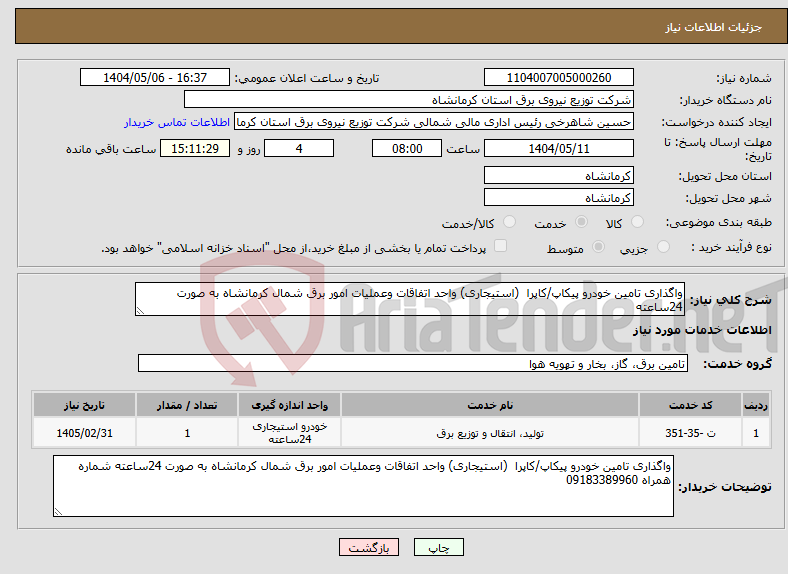Click the تاریخ نیاز column header
788x574 pixels.
click(x=84, y=405)
